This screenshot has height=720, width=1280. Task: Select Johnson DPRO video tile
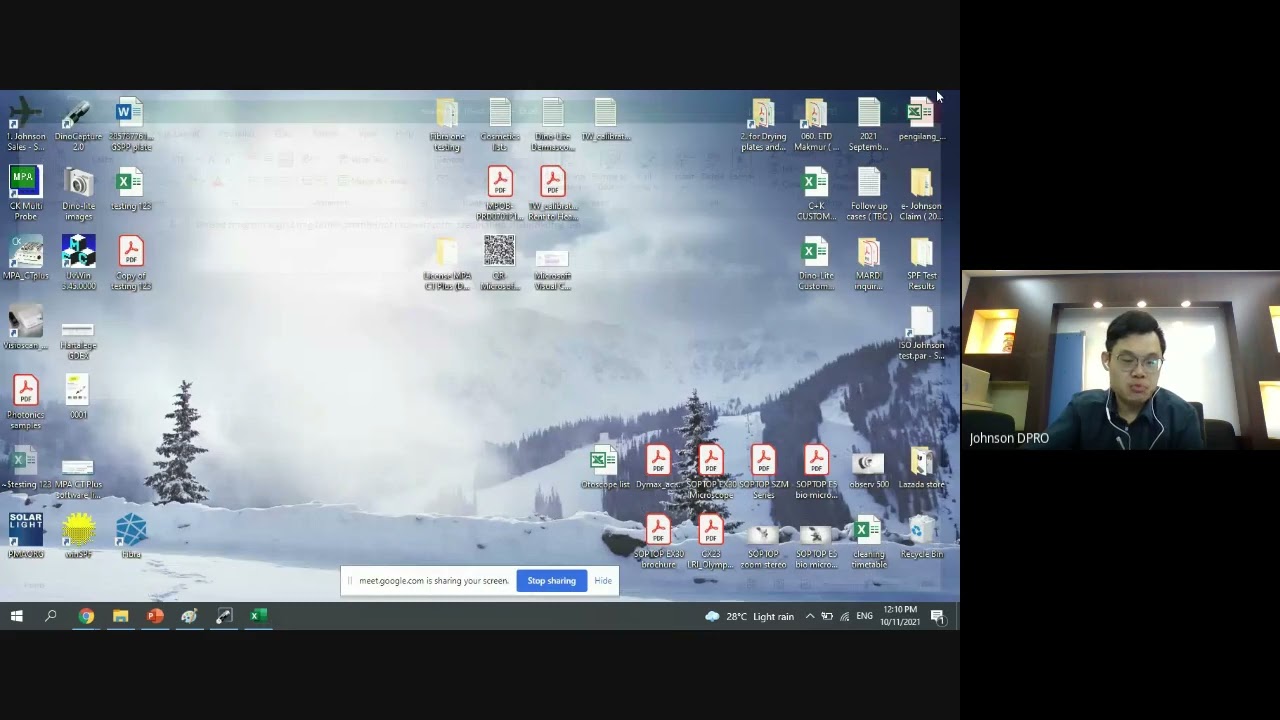point(1121,359)
